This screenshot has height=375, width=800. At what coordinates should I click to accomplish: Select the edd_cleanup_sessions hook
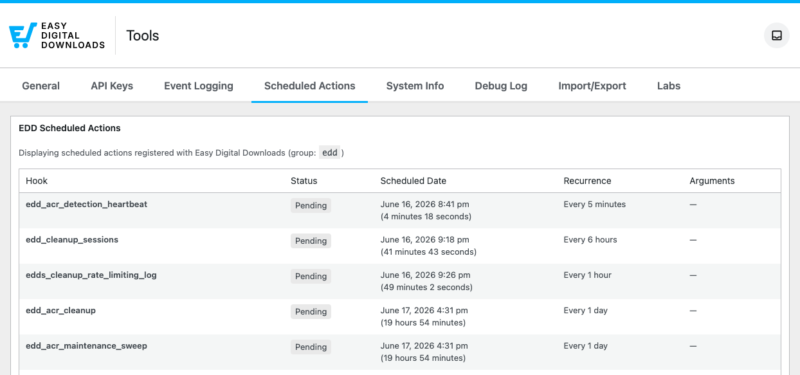[72, 239]
